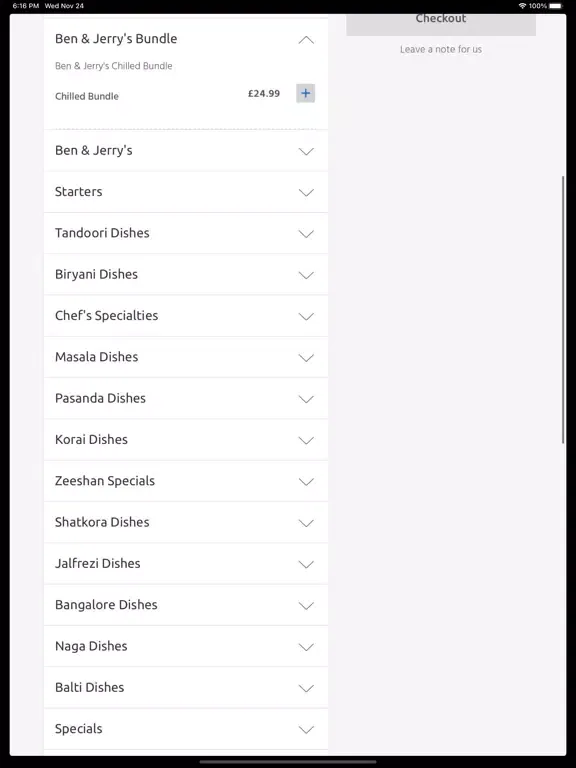Viewport: 576px width, 768px height.
Task: Add Chilled Bundle with the plus icon
Action: click(305, 93)
